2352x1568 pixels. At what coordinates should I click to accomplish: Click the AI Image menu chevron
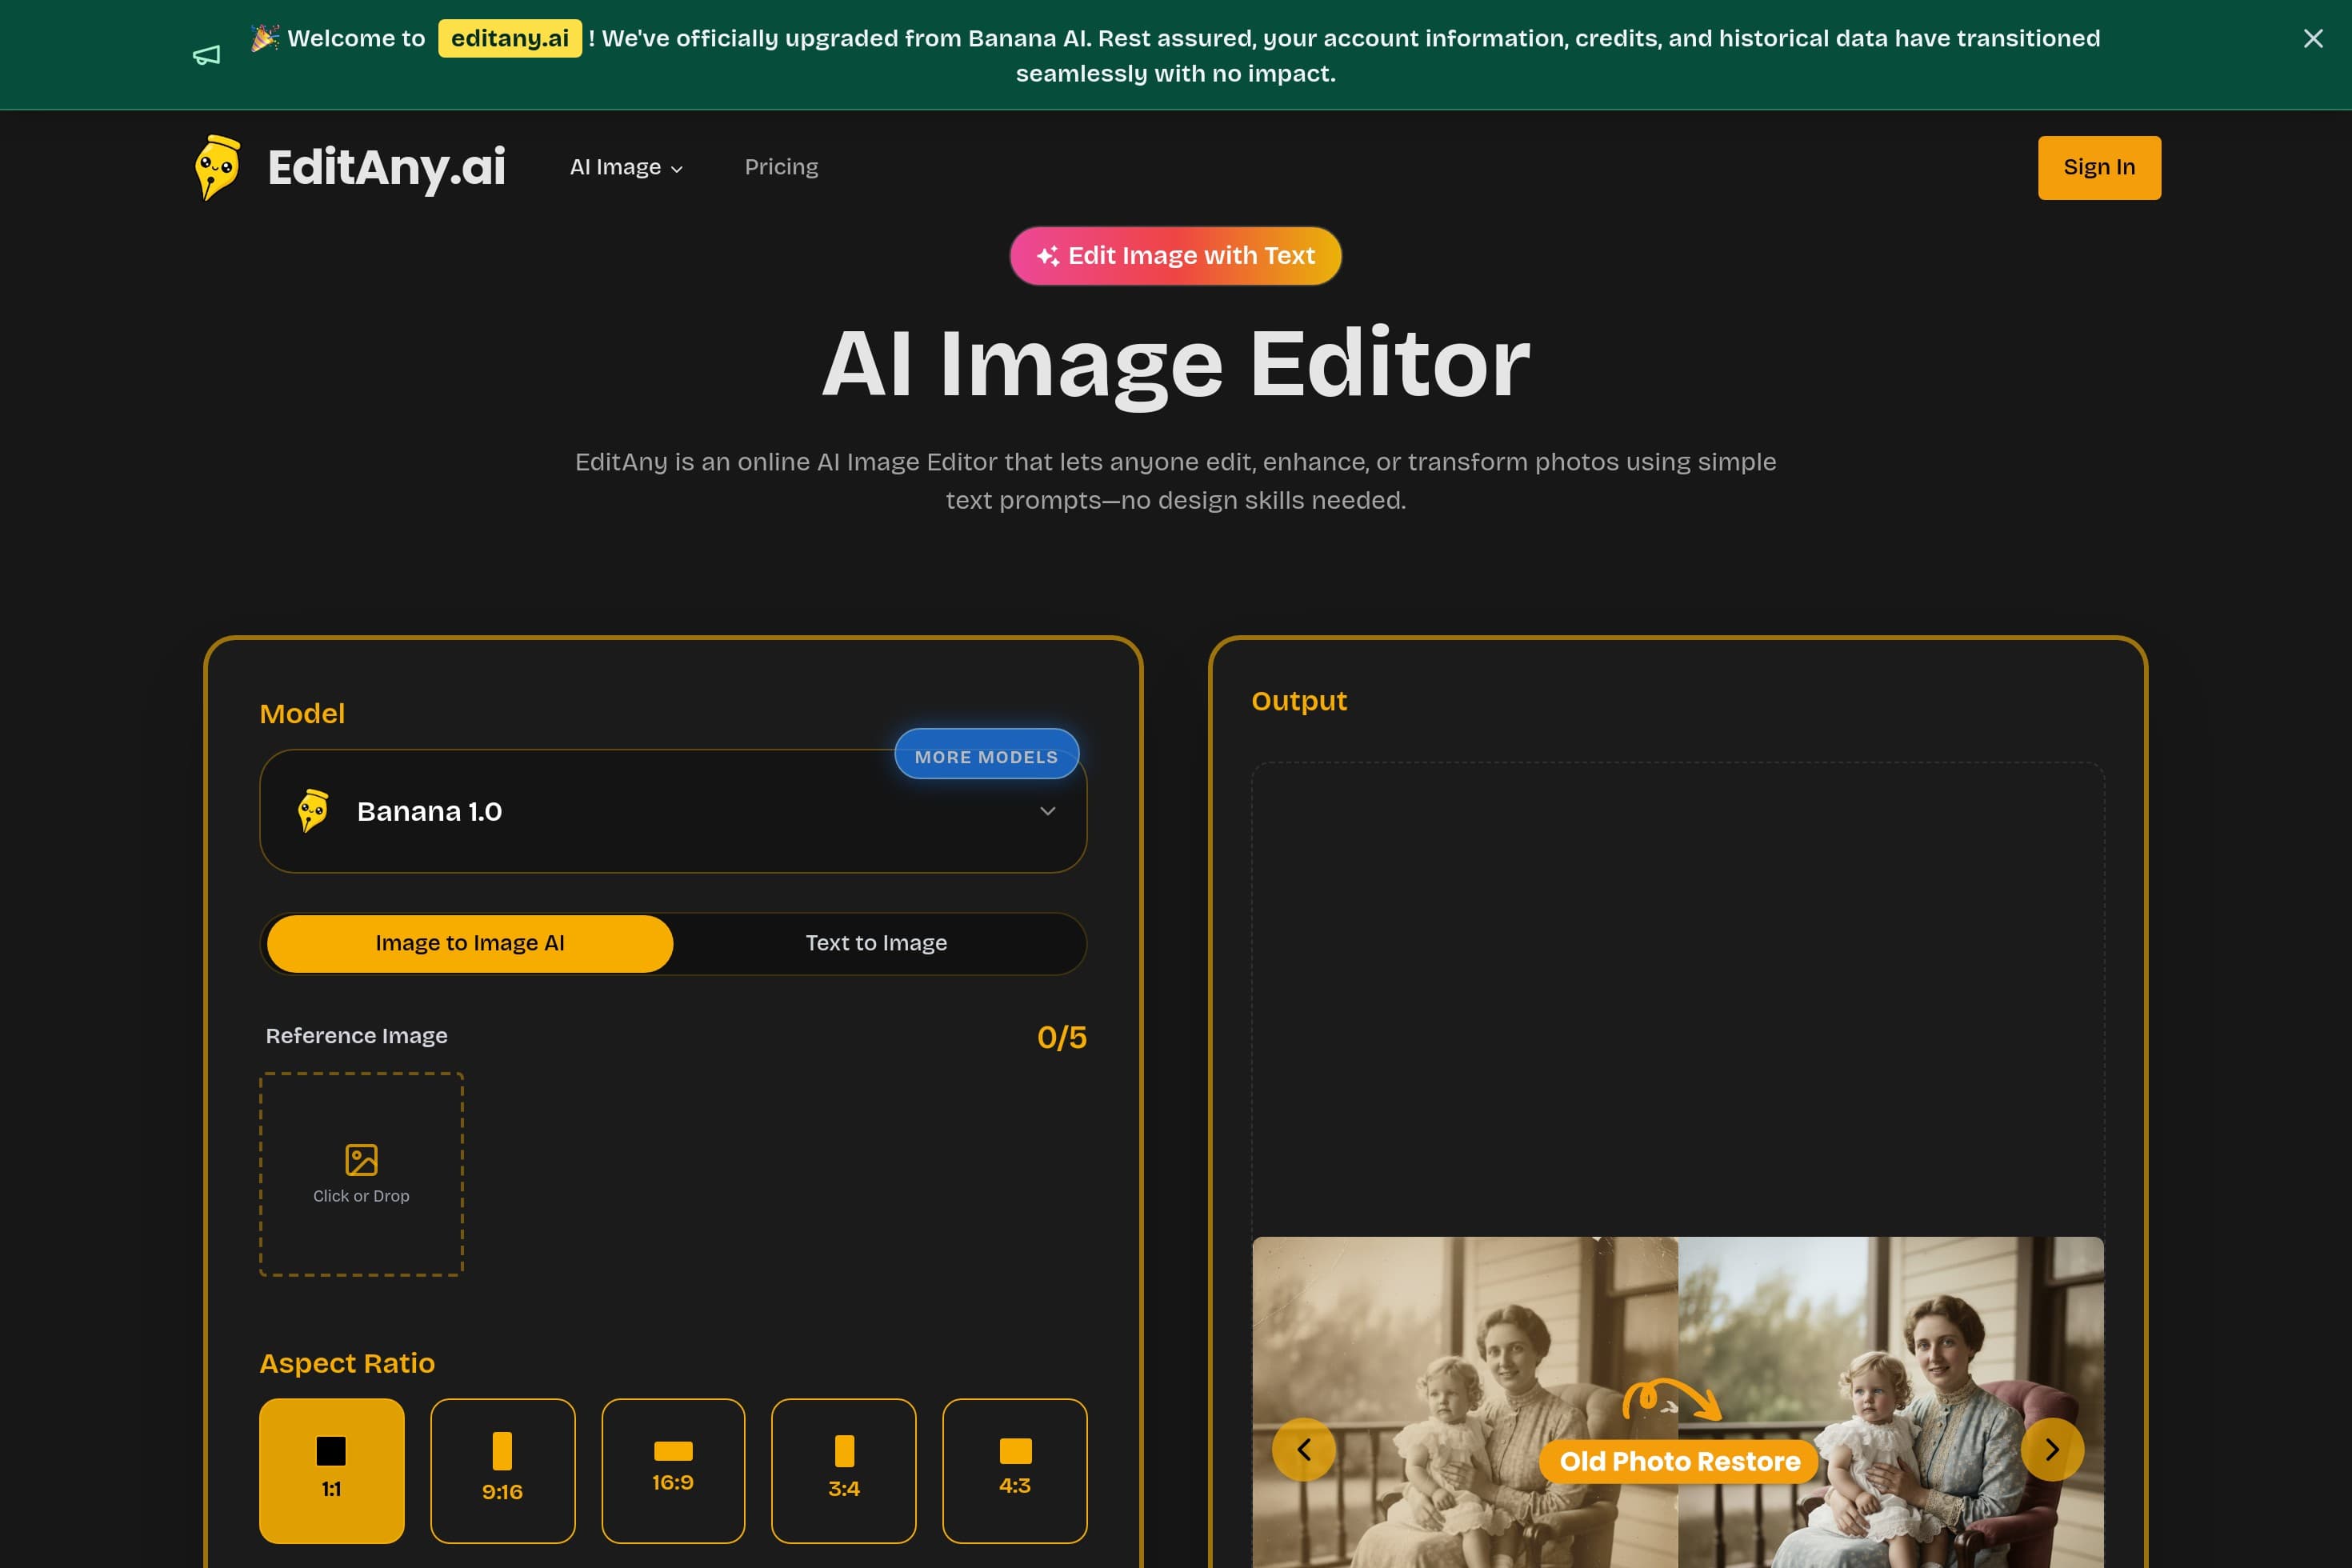click(677, 169)
